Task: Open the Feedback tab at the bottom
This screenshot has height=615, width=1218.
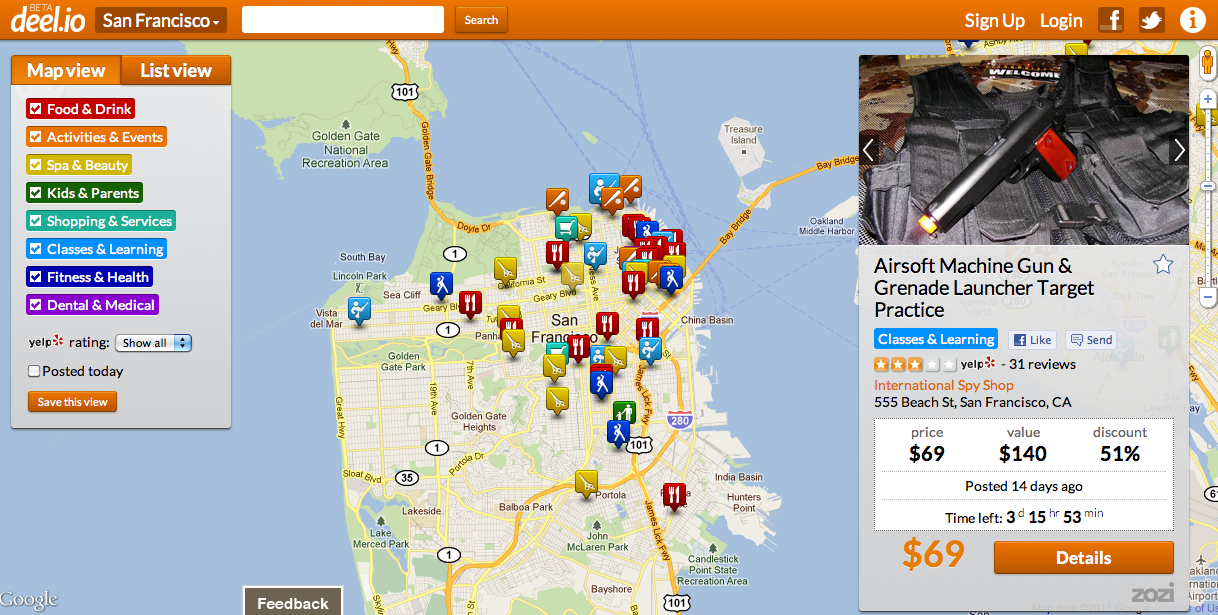Action: point(293,602)
